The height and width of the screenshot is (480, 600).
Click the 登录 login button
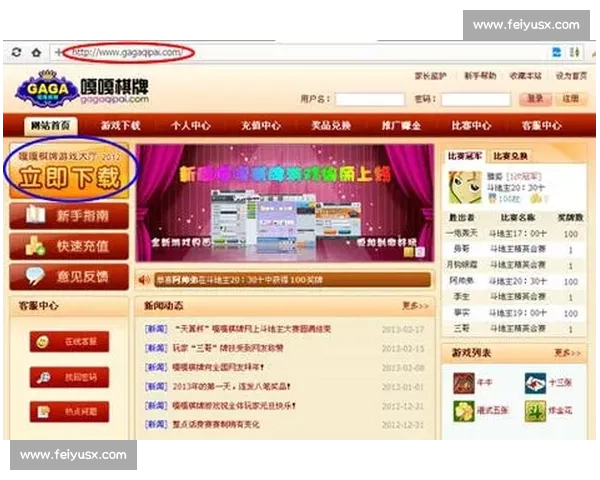tap(535, 99)
